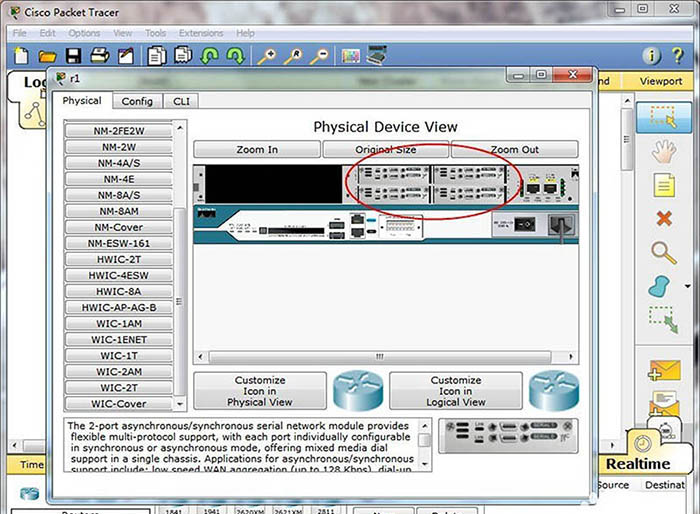Click the empty black network module slot

point(273,184)
